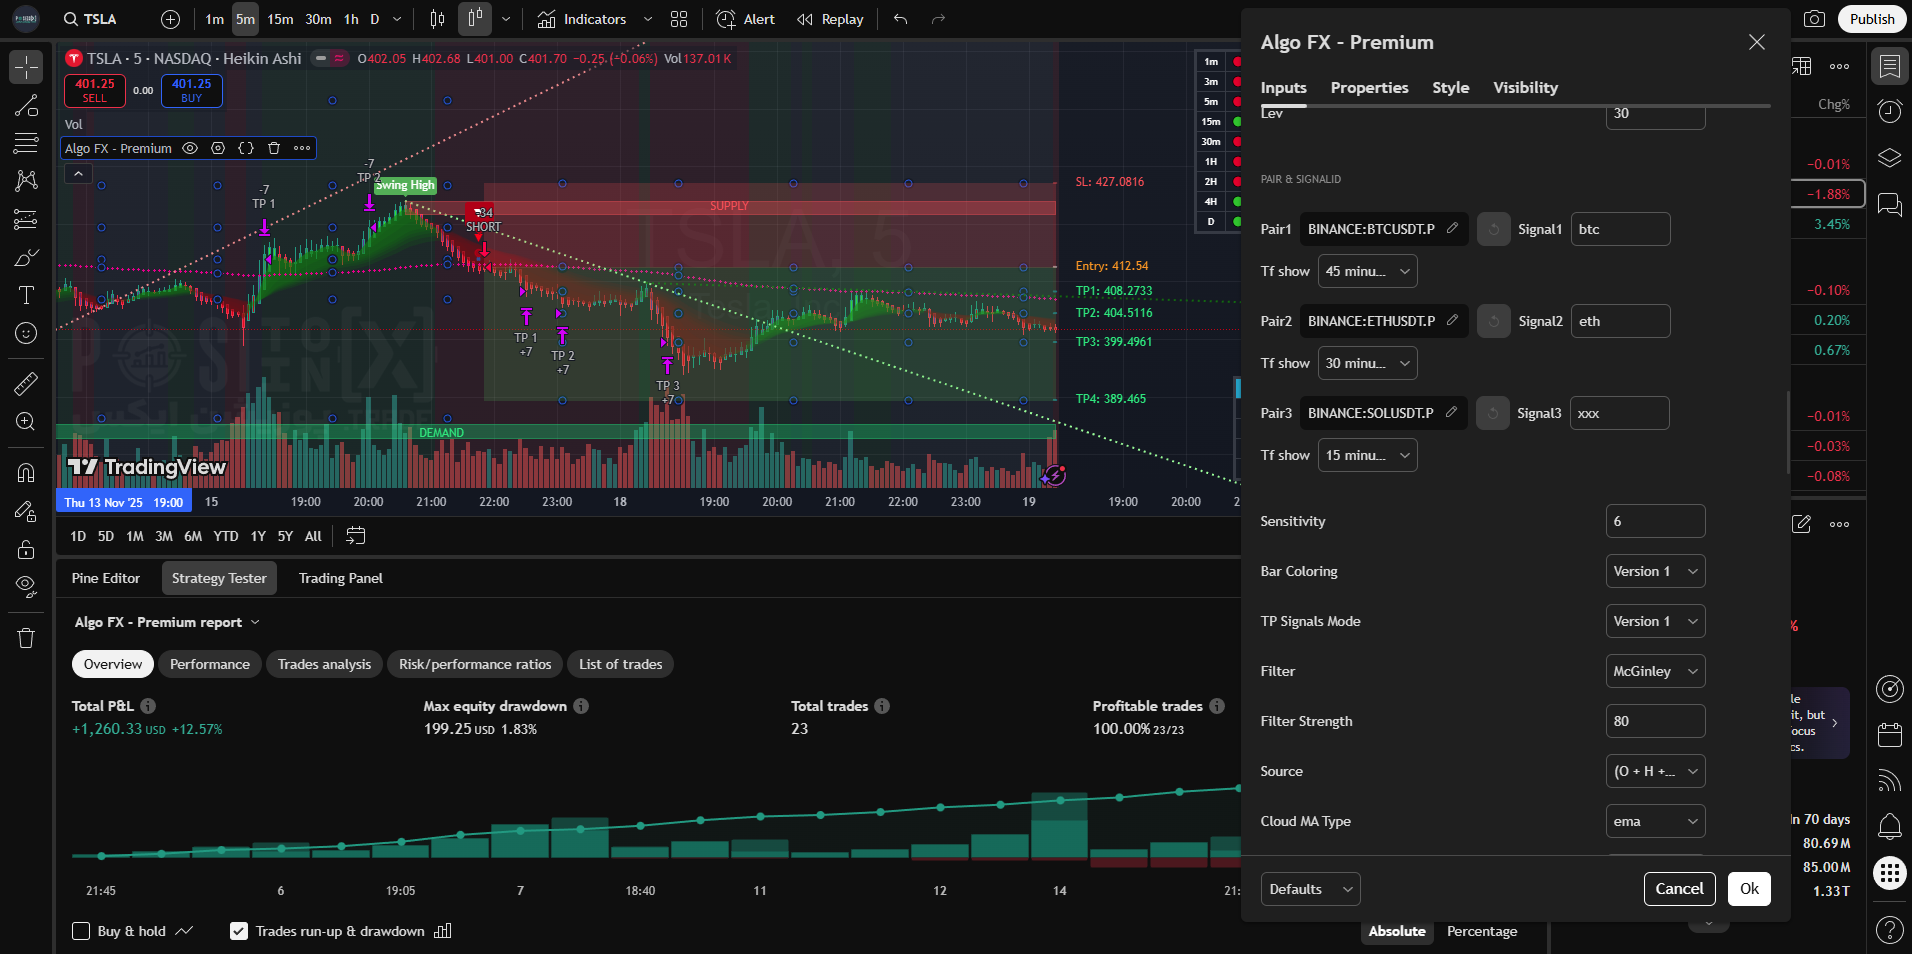Toggle Algo FX indicator visibility eye
Image resolution: width=1912 pixels, height=954 pixels.
190,148
